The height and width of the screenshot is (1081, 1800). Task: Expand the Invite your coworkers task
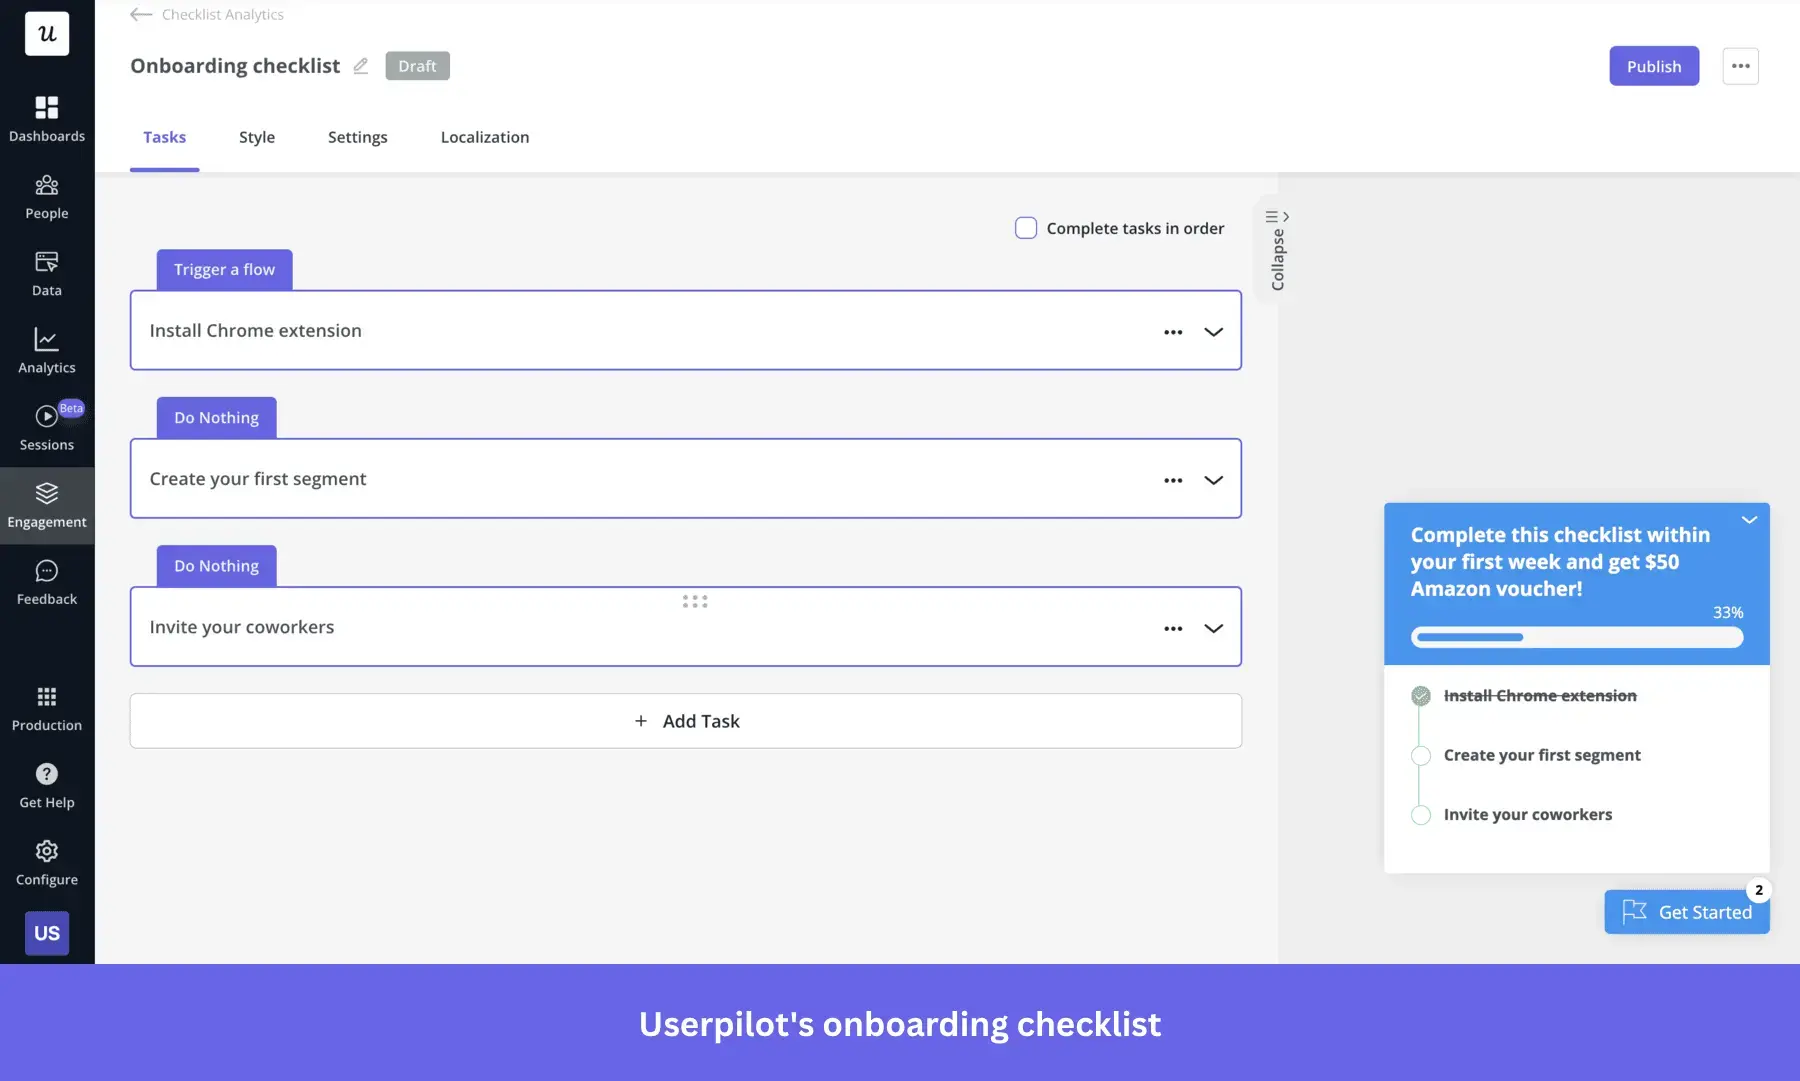pyautogui.click(x=1213, y=628)
